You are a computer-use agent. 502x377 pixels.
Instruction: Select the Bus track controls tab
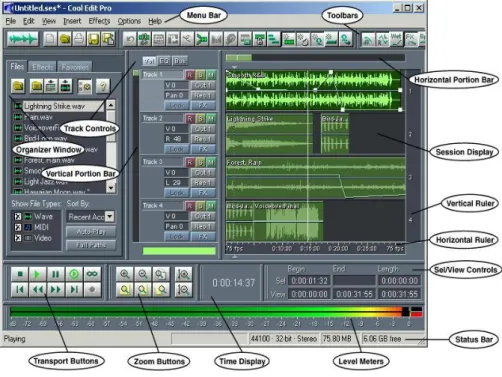pos(180,61)
